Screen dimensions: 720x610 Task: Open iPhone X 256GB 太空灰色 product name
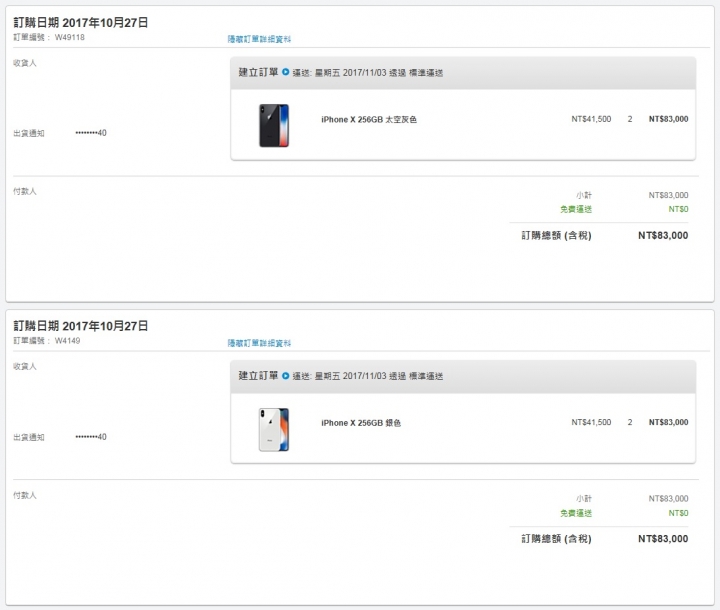click(x=369, y=119)
